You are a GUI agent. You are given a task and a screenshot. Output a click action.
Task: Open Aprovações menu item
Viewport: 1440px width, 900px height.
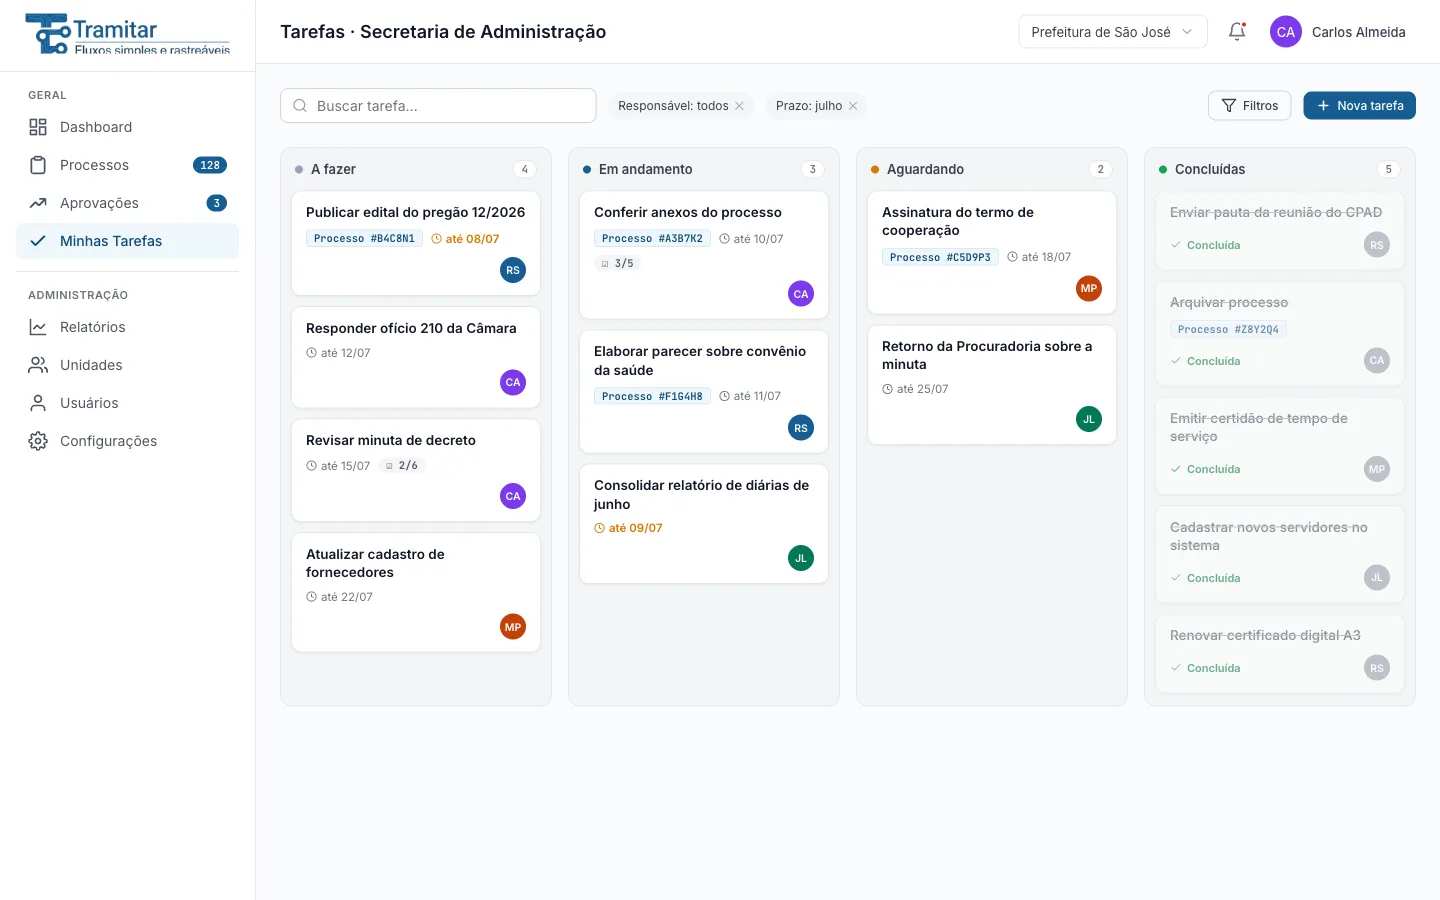[127, 203]
